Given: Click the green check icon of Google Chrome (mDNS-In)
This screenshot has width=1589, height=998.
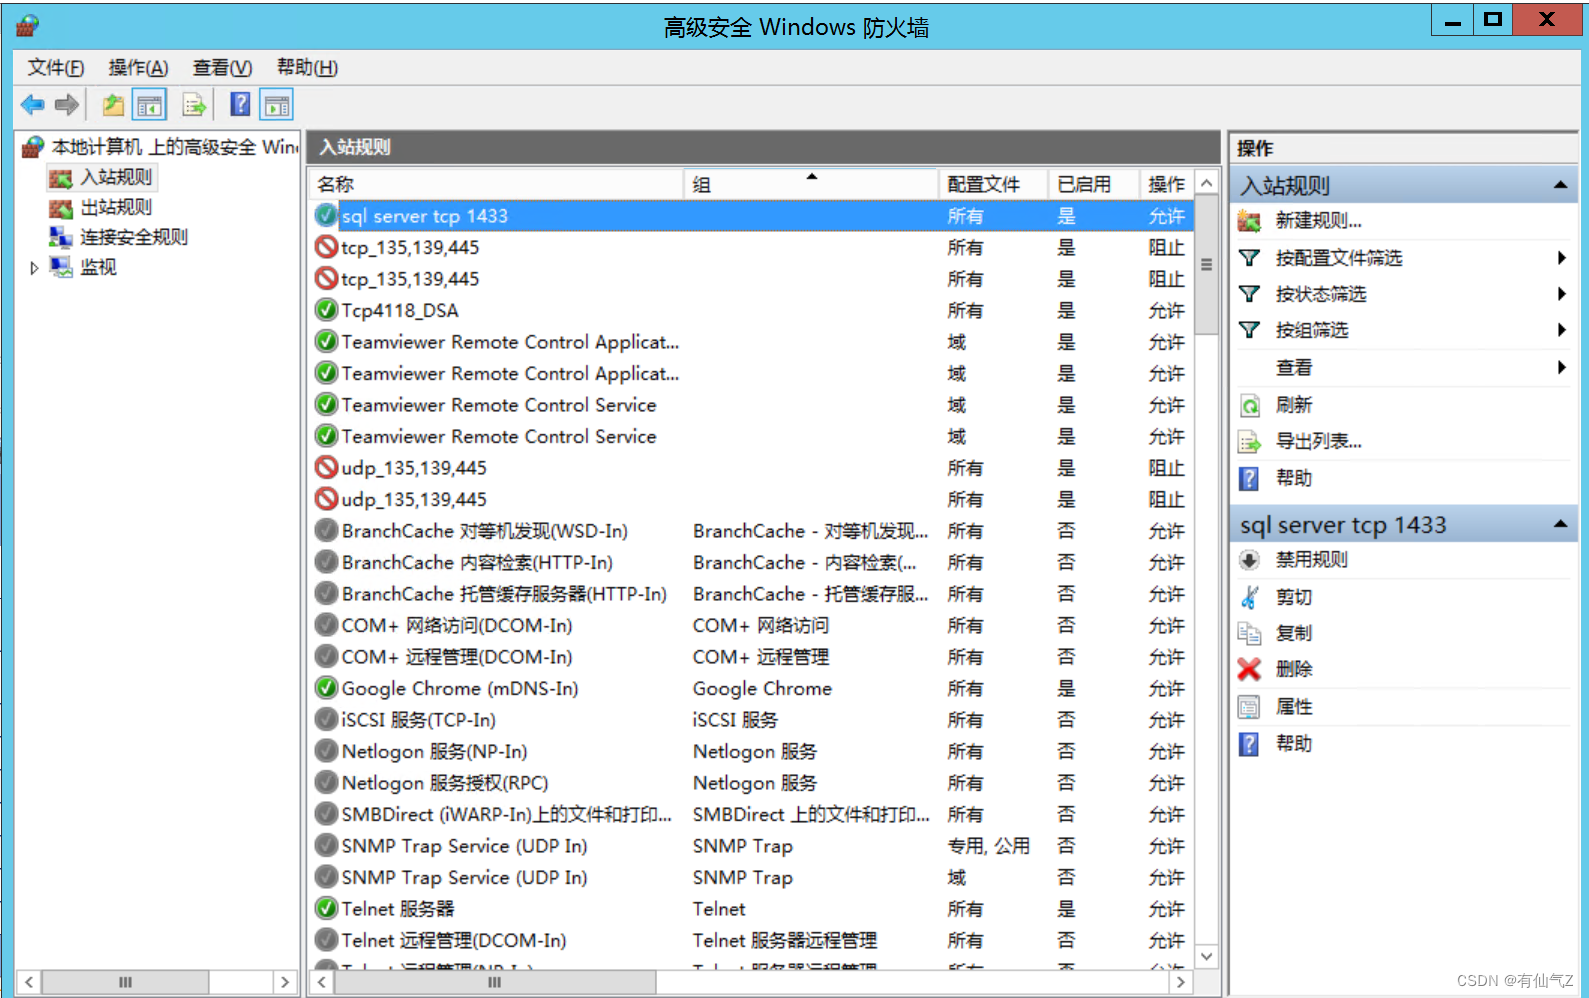Looking at the screenshot, I should [x=326, y=688].
